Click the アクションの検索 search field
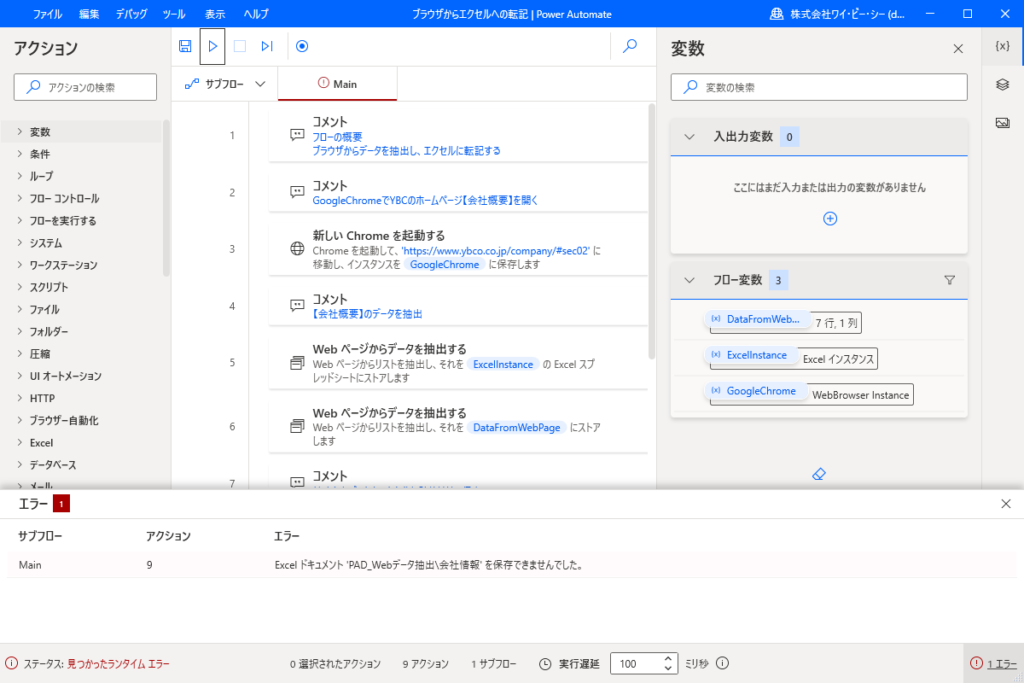The width and height of the screenshot is (1024, 683). [x=85, y=87]
